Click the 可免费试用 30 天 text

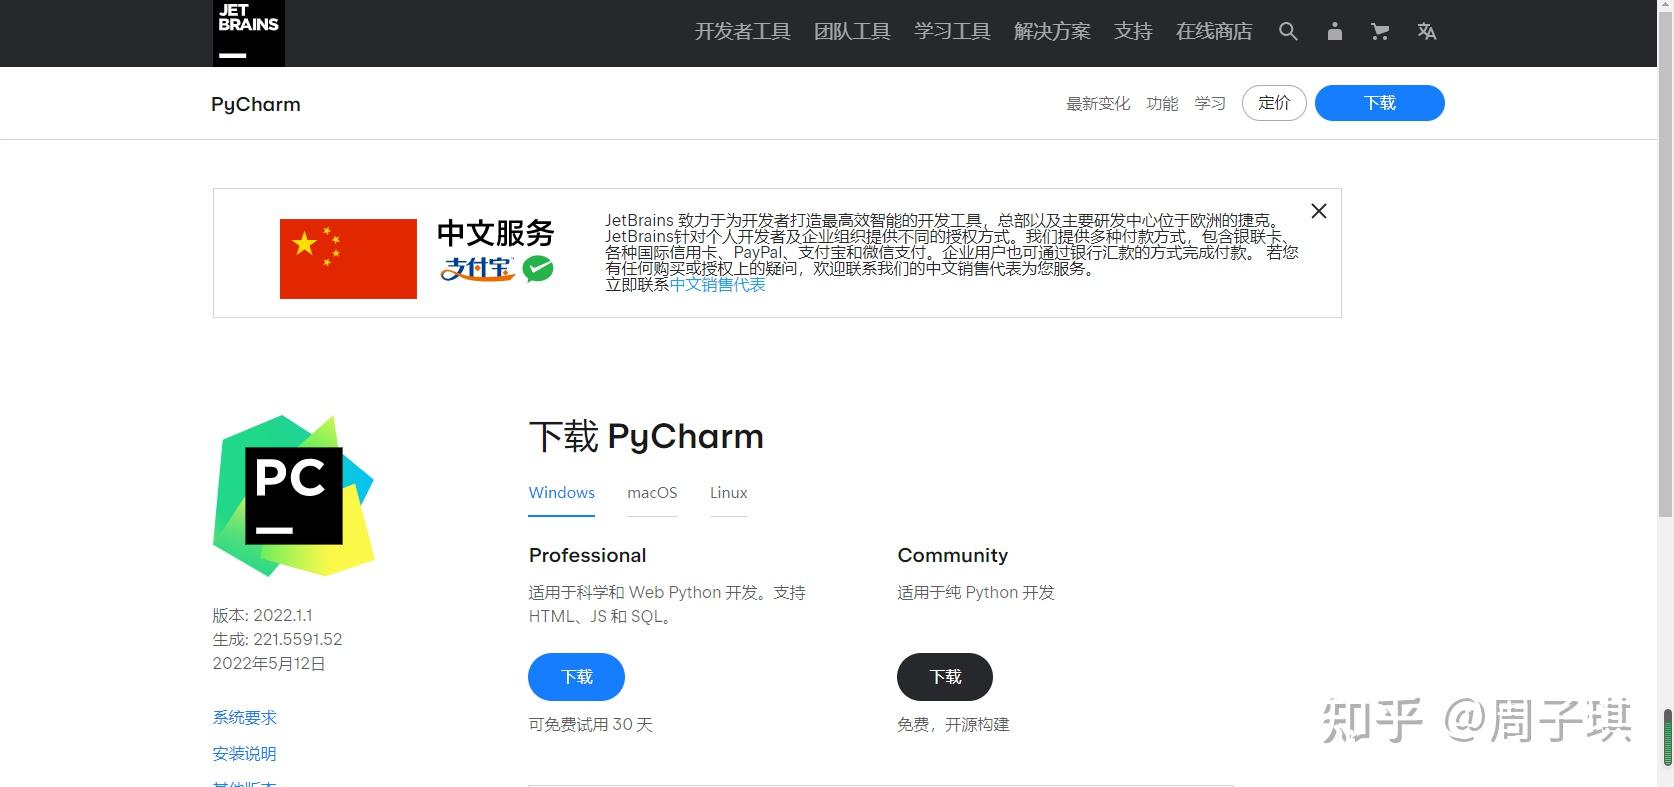click(x=591, y=724)
